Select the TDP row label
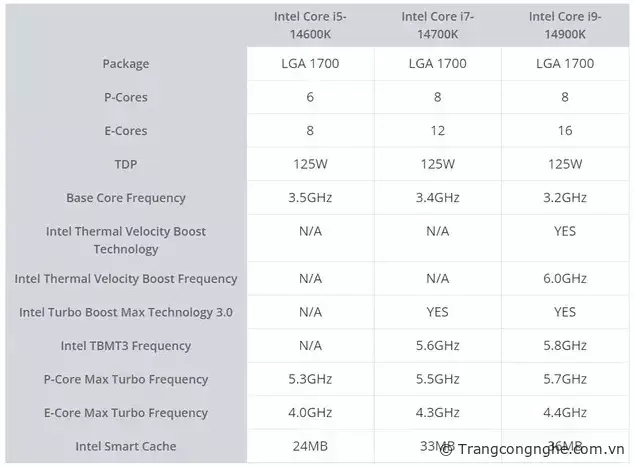Screen dimensions: 635x467 point(126,164)
